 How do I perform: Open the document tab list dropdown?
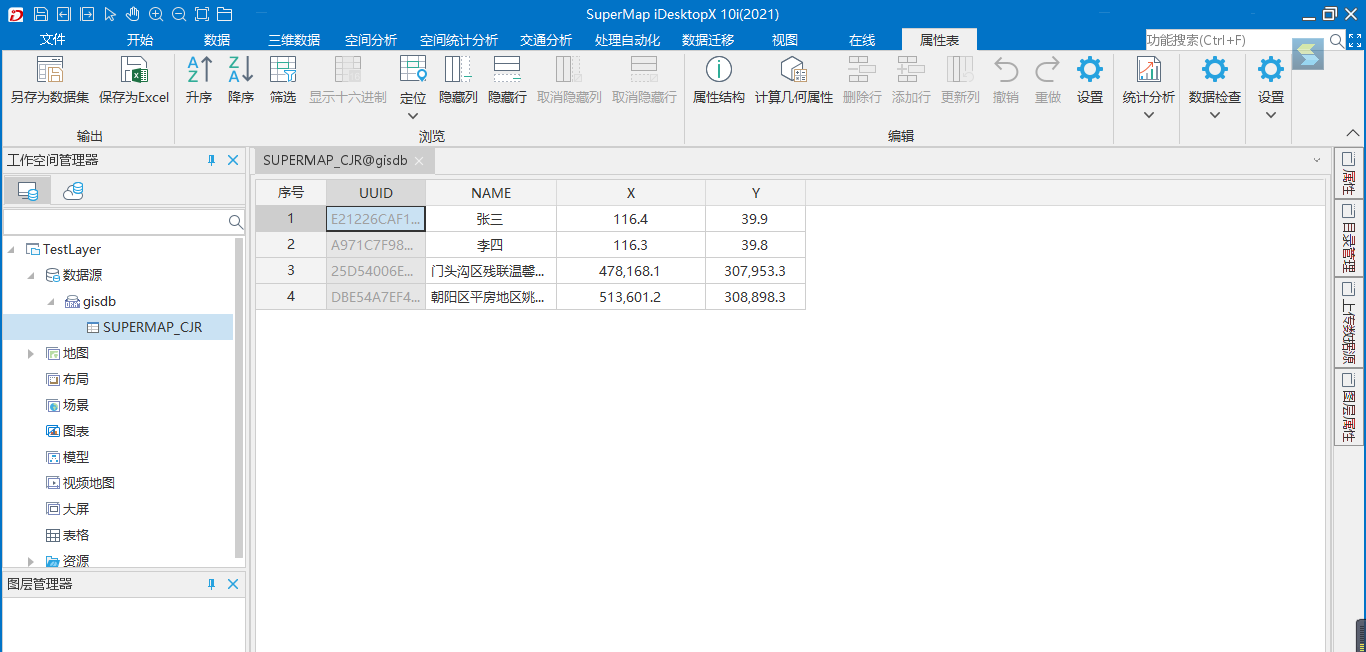(1316, 161)
